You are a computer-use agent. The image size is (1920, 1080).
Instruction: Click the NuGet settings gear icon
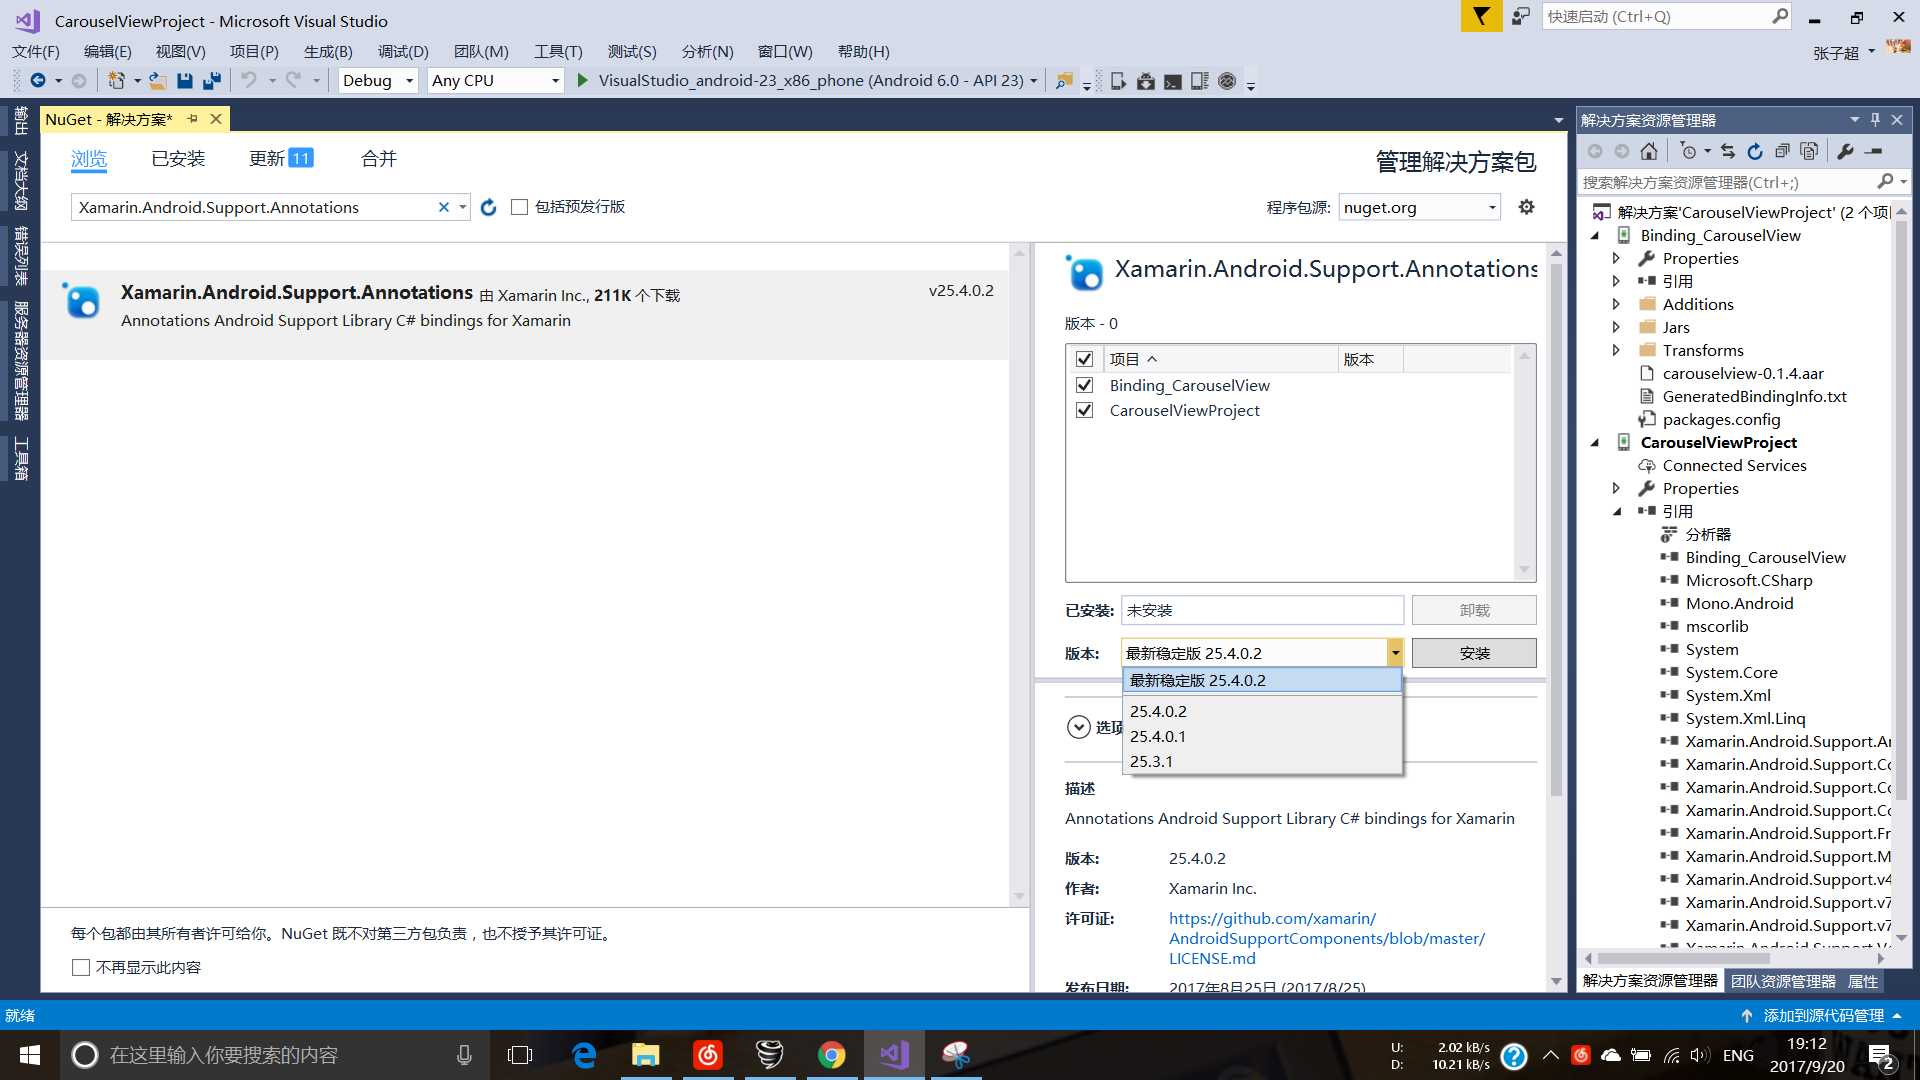1526,207
